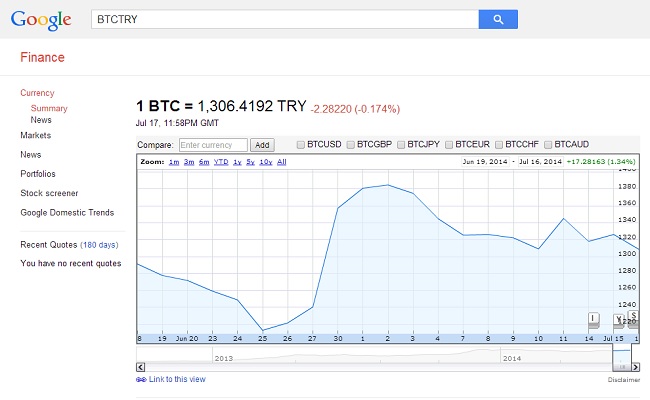
Task: Click the 'I' news flag on the chart
Action: pyautogui.click(x=593, y=318)
